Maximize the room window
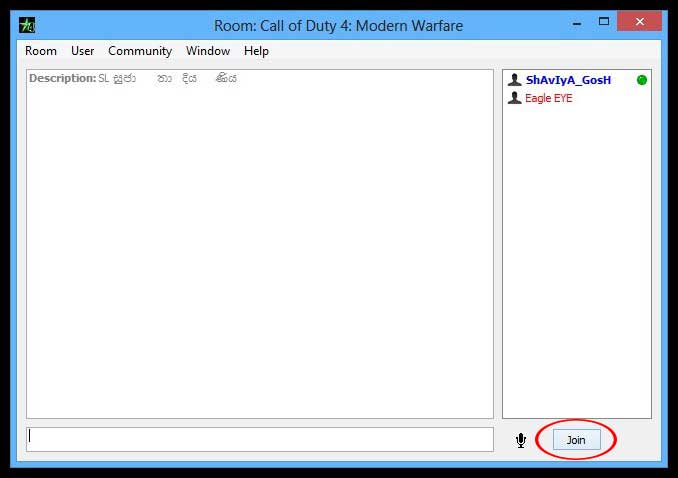 tap(604, 22)
